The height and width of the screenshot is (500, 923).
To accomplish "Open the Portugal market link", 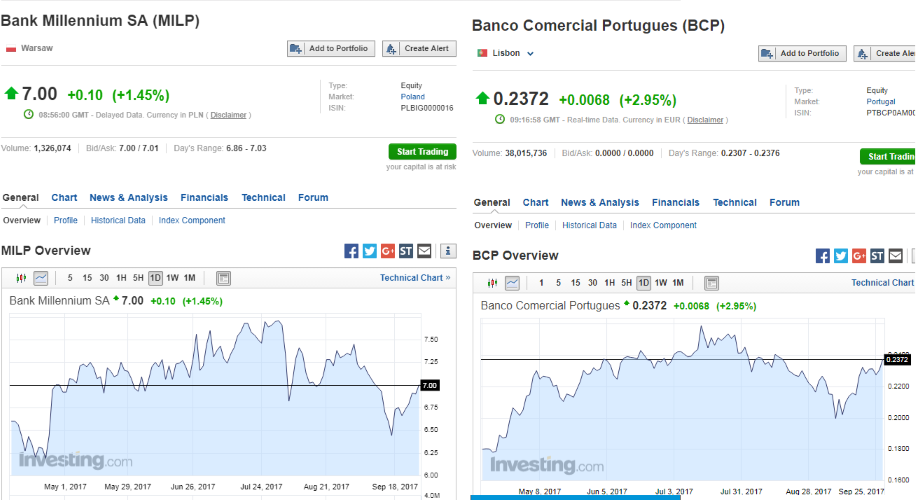I will pyautogui.click(x=881, y=101).
